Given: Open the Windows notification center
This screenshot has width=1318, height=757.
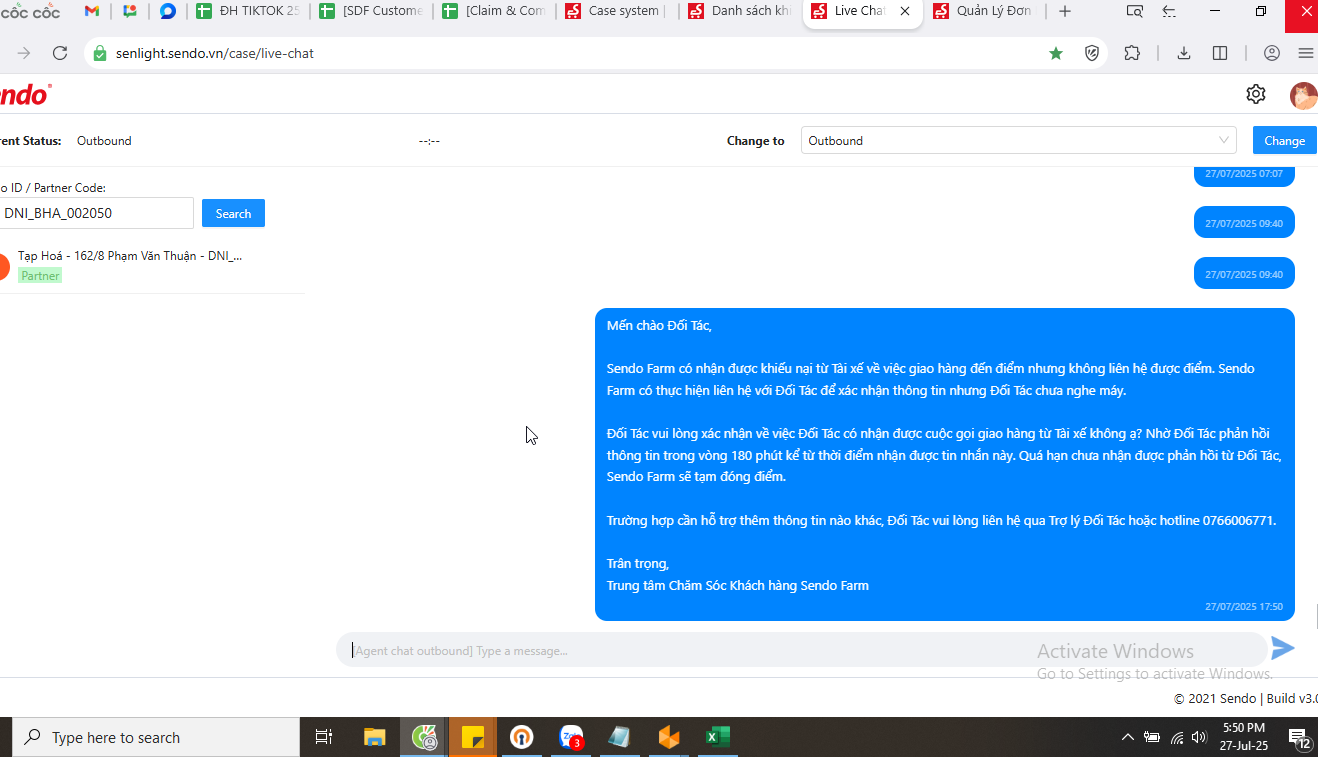Looking at the screenshot, I should pyautogui.click(x=1300, y=738).
